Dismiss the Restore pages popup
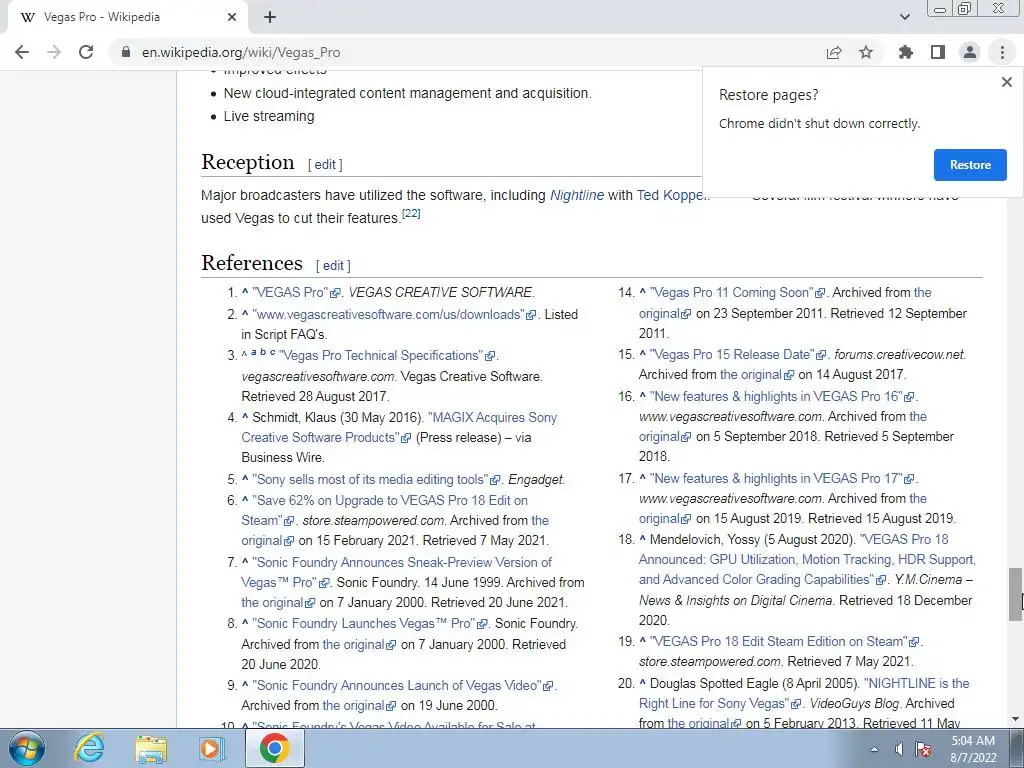Viewport: 1024px width, 768px height. click(x=1006, y=82)
